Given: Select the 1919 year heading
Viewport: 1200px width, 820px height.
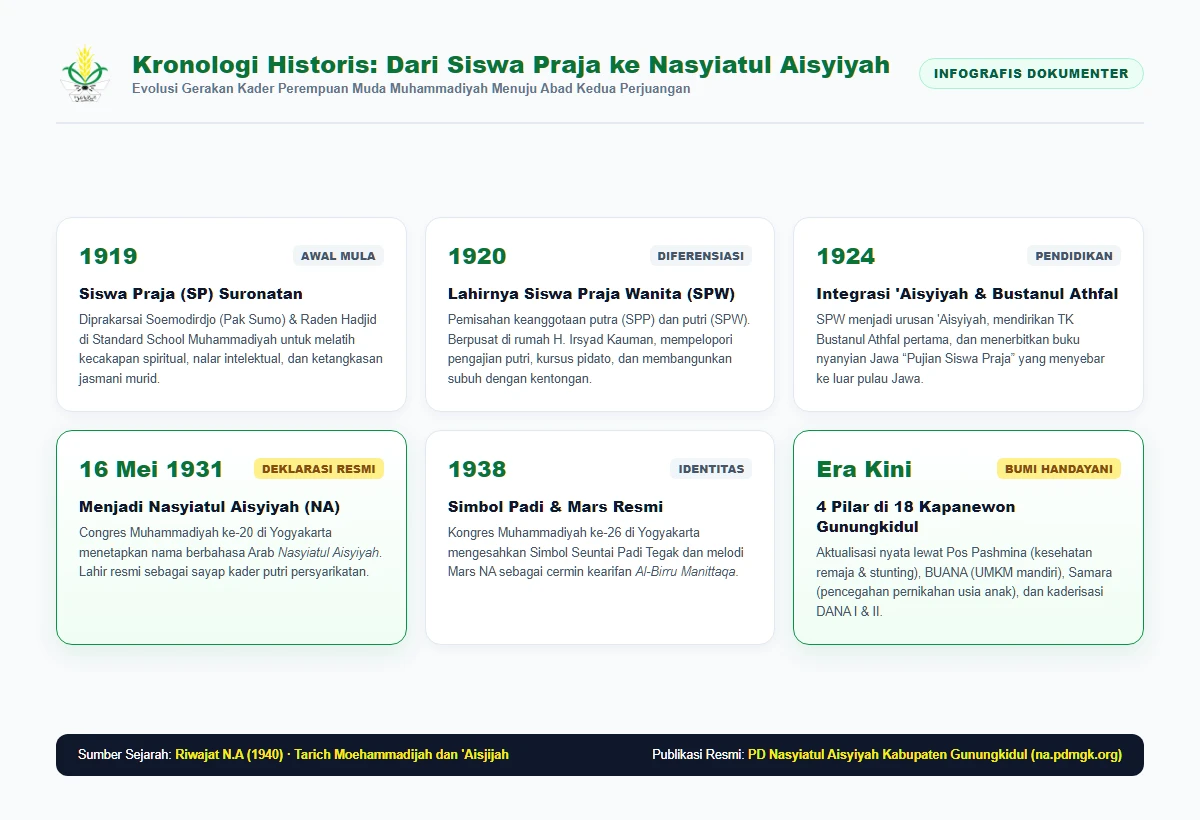Looking at the screenshot, I should click(109, 256).
